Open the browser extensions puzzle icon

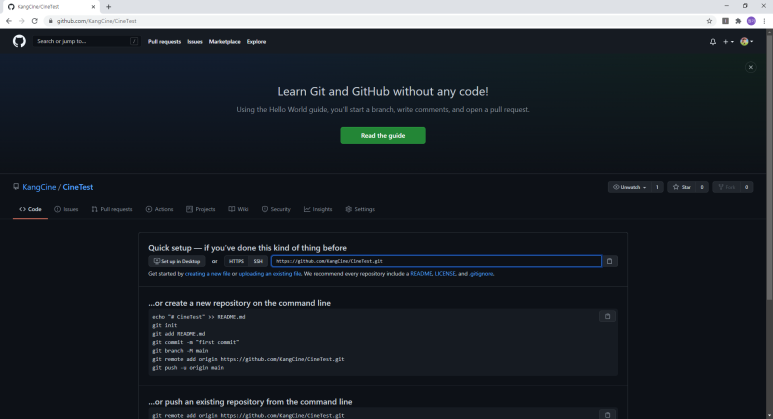pos(738,21)
